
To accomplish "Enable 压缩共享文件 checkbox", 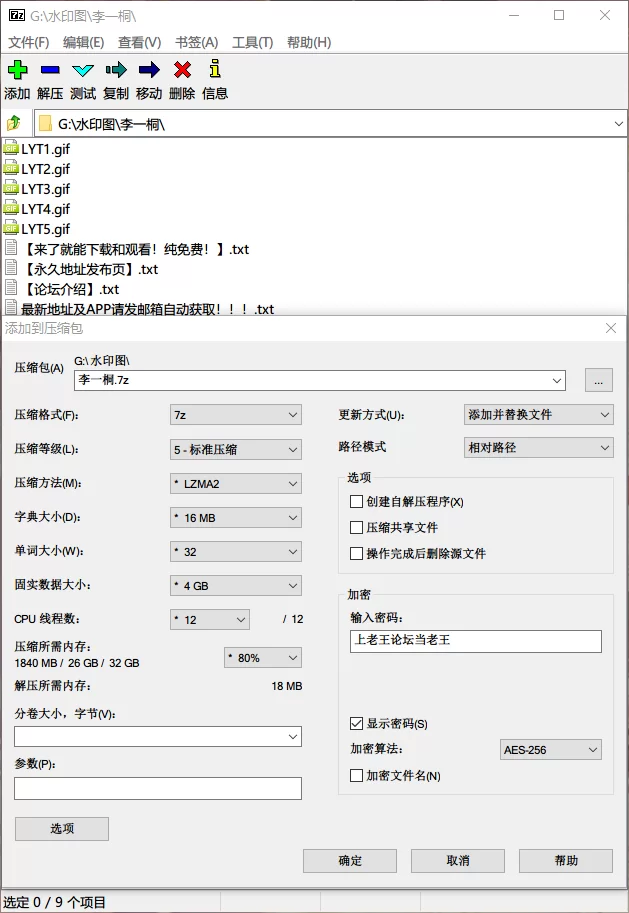I will pos(356,528).
